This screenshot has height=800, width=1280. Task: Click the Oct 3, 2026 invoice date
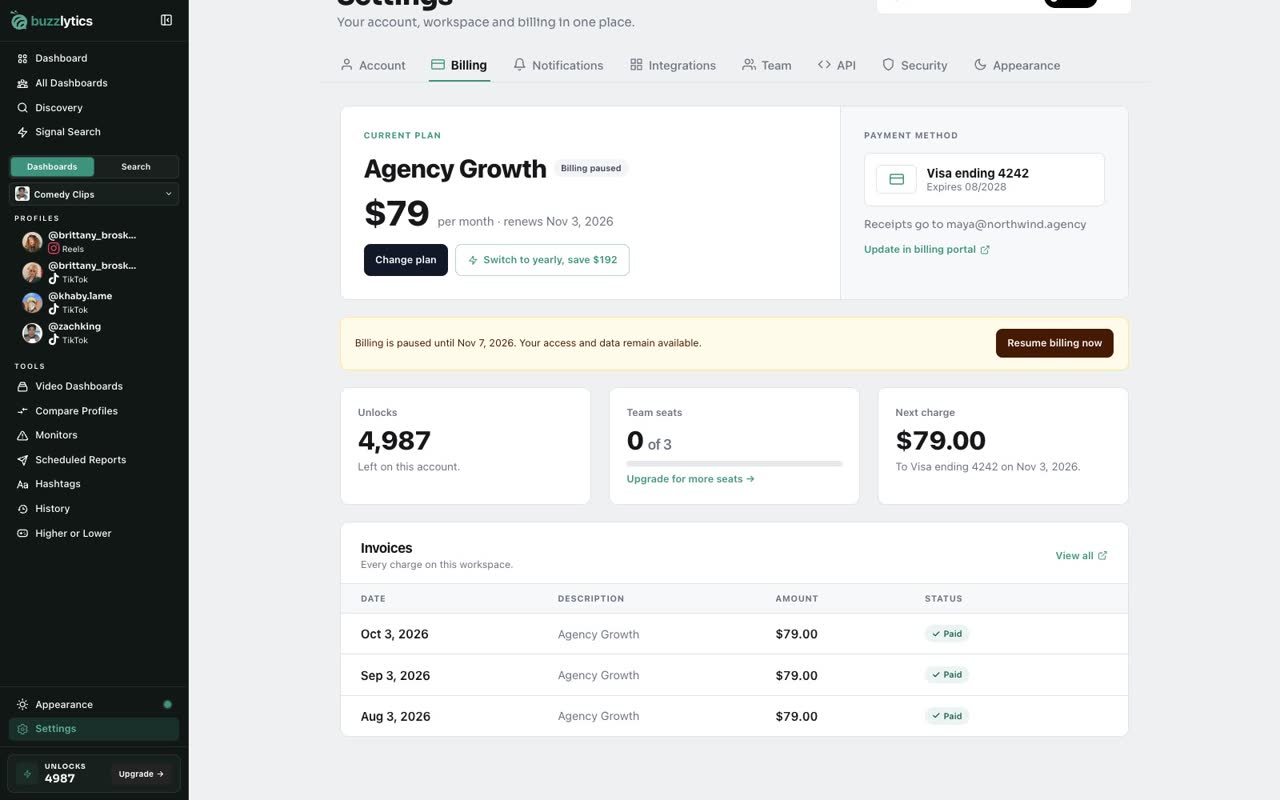pyautogui.click(x=395, y=634)
